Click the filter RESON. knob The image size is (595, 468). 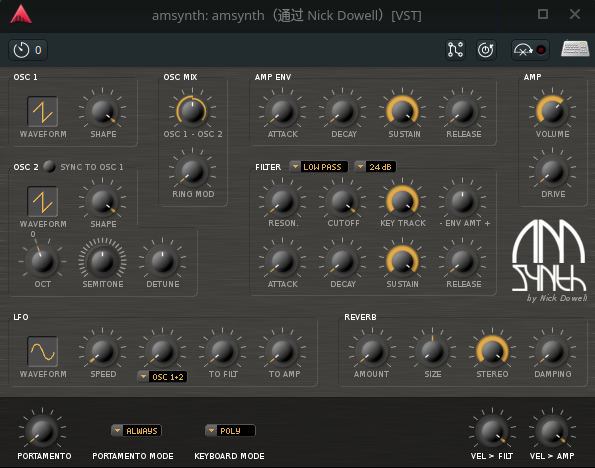[282, 201]
